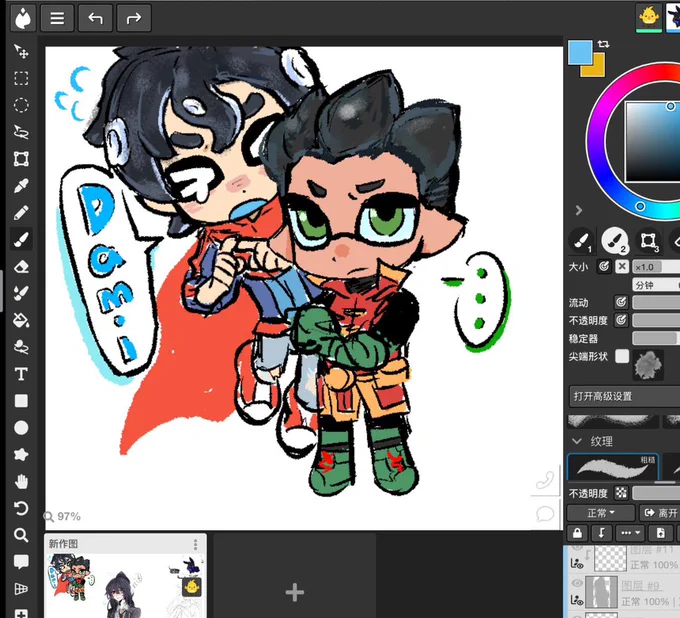Click the yellow chick user avatar
The image size is (680, 618).
pyautogui.click(x=649, y=17)
